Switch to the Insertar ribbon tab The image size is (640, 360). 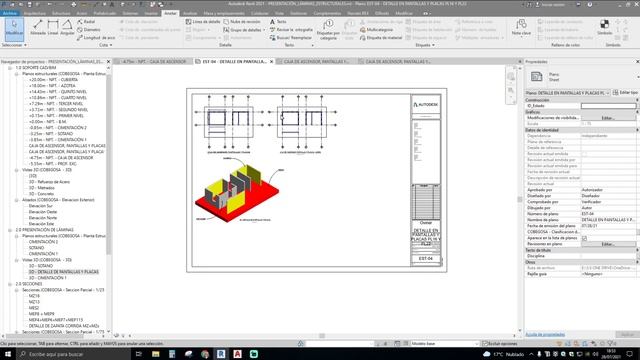tap(151, 13)
